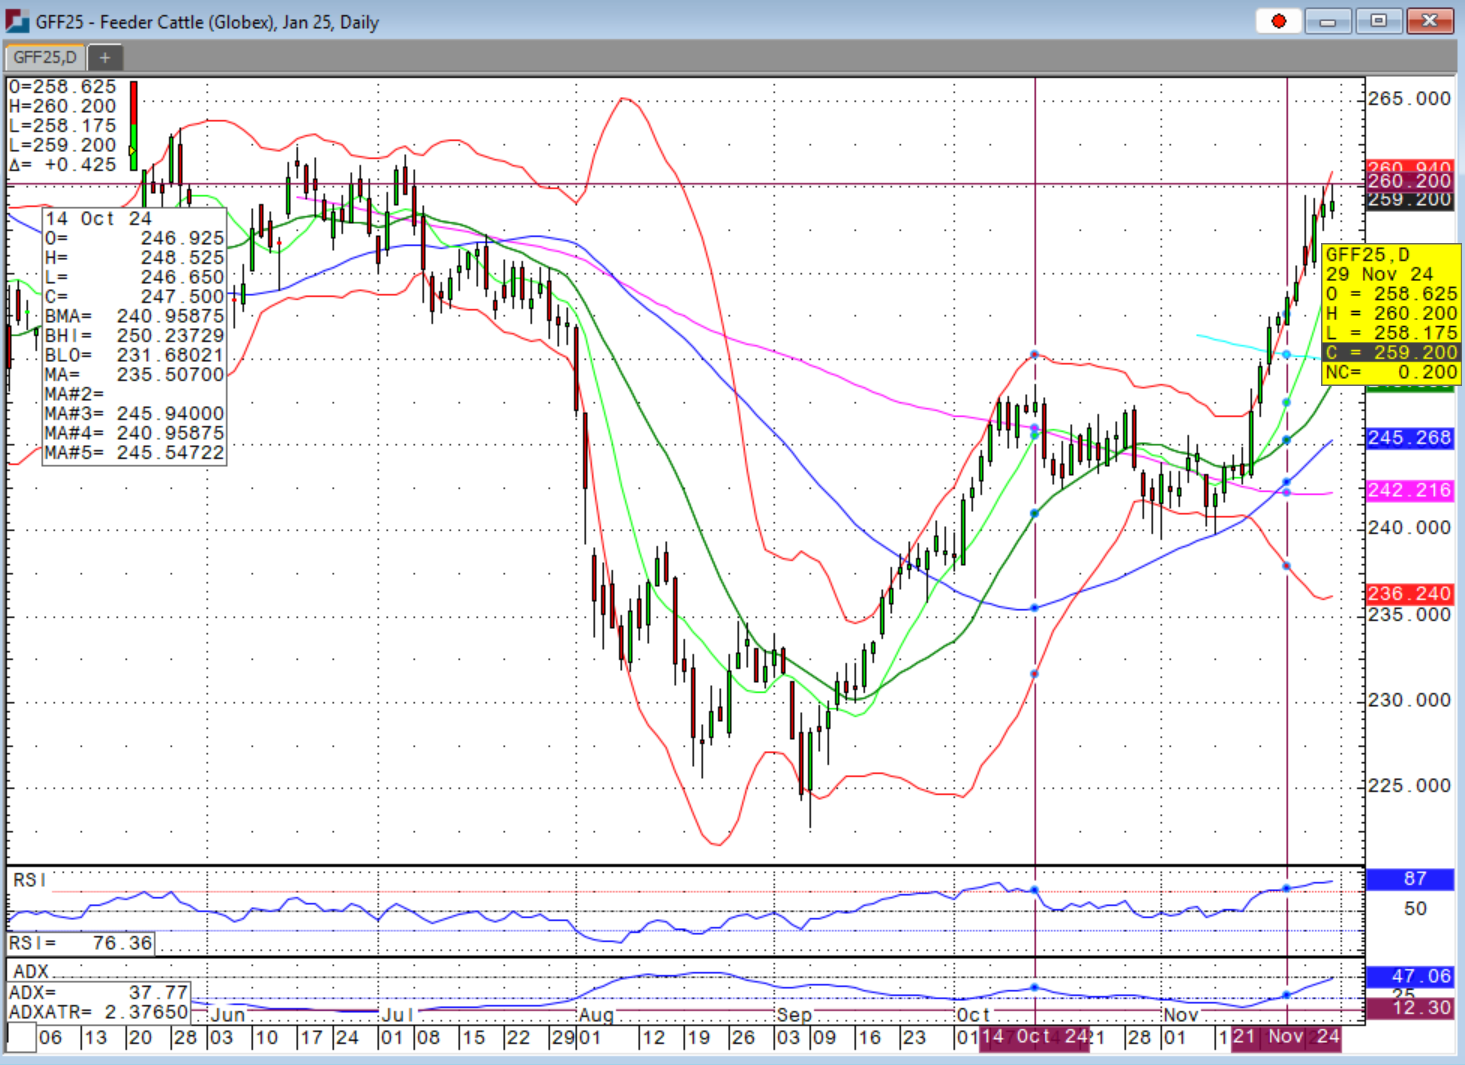Click the CQG app icon in title bar
1465x1065 pixels.
coord(17,20)
